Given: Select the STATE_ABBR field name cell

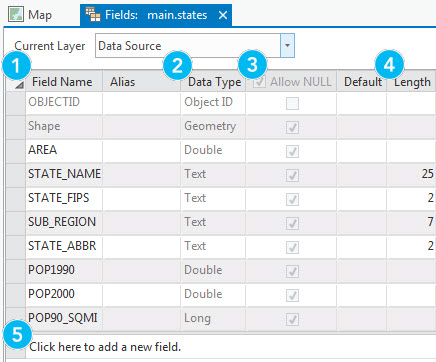Looking at the screenshot, I should tap(64, 247).
